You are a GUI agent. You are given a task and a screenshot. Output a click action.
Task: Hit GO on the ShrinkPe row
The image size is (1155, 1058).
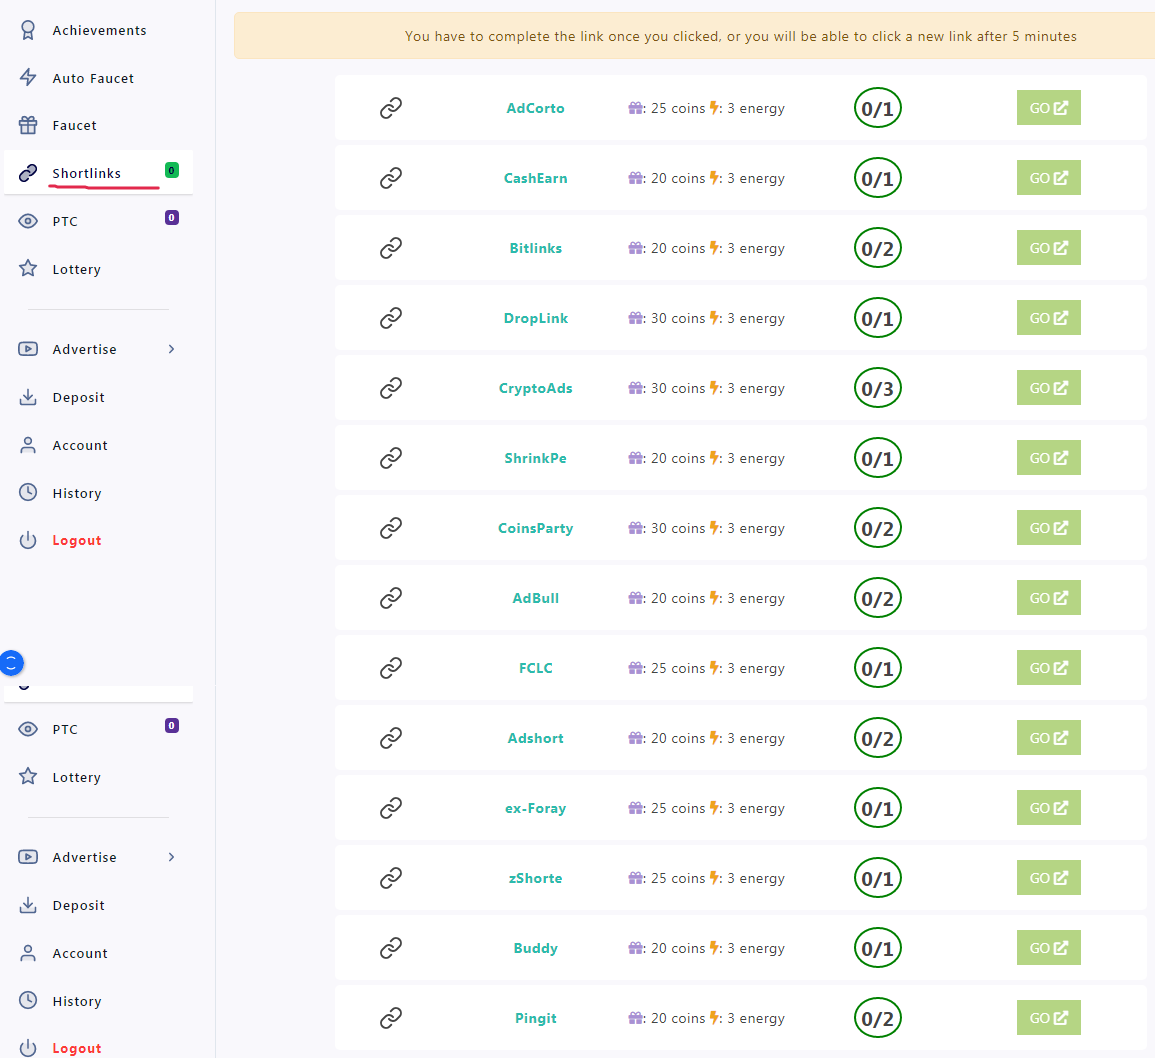(1048, 458)
